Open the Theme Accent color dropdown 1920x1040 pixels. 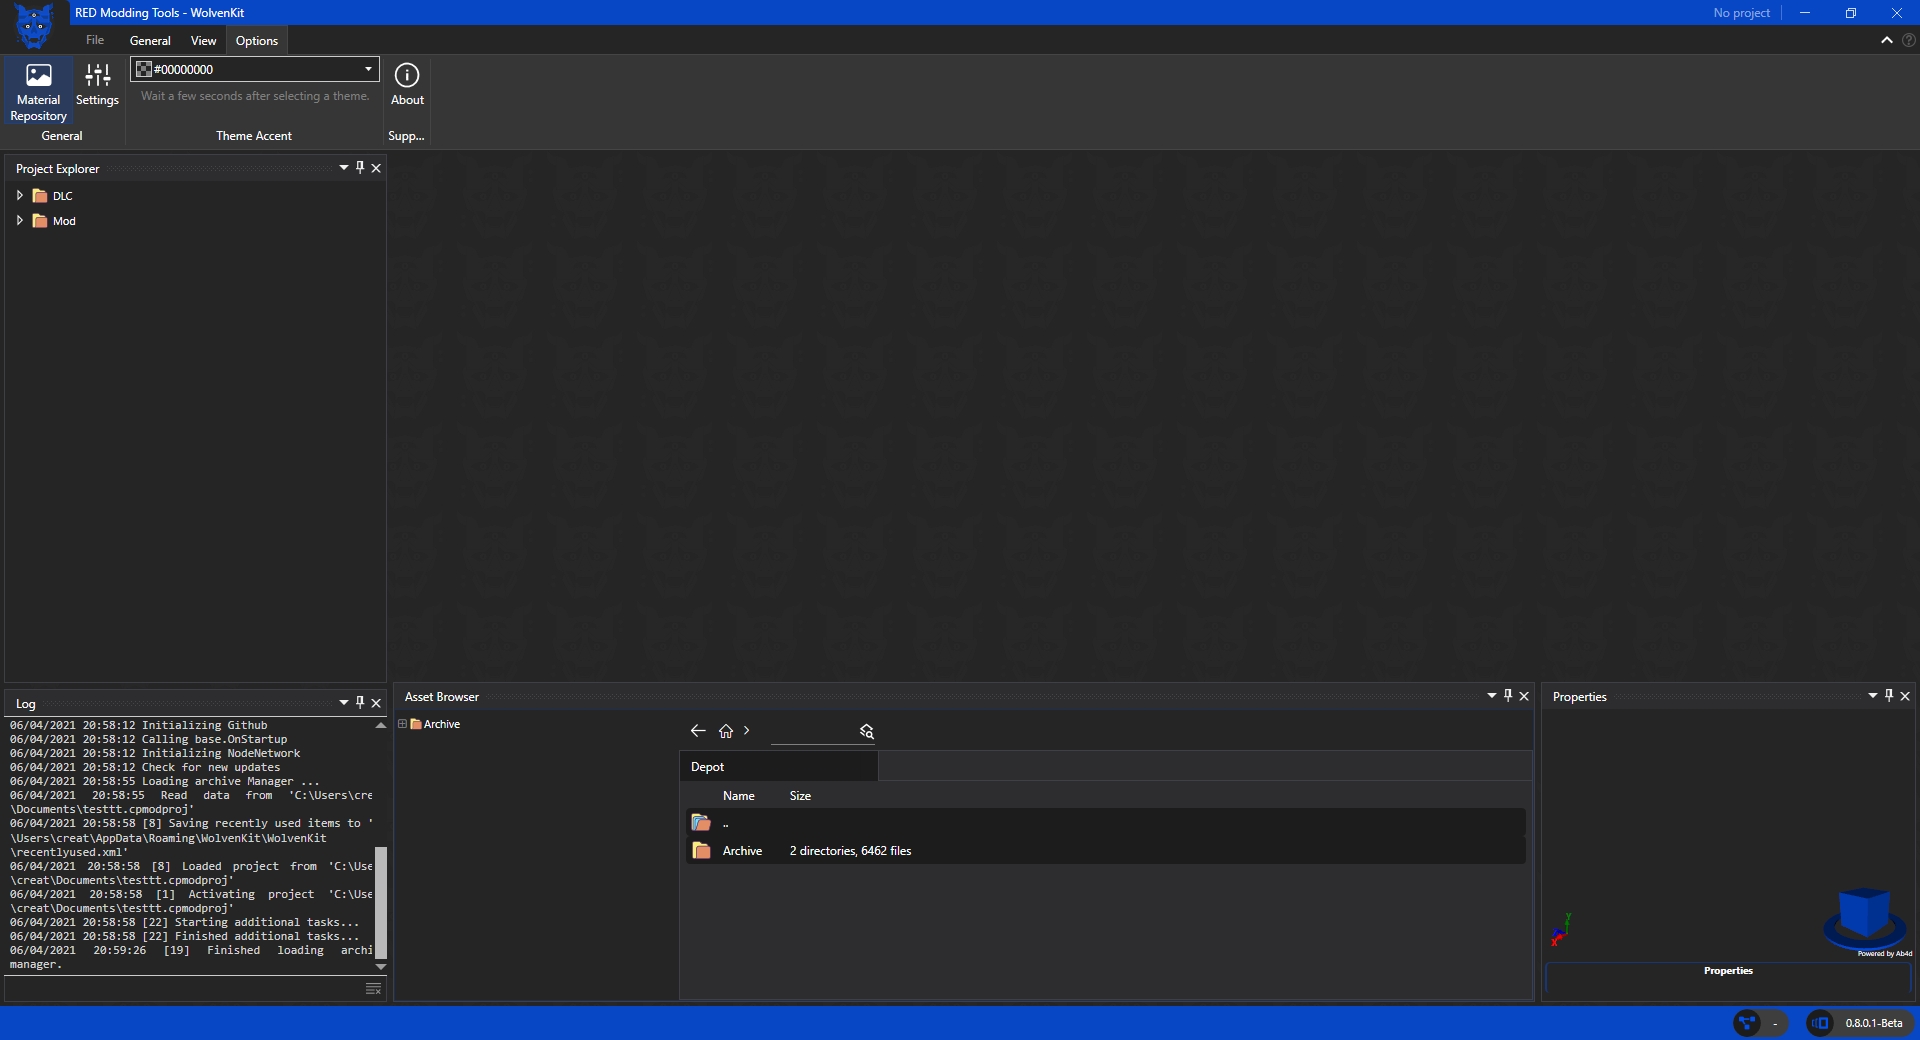pos(368,69)
